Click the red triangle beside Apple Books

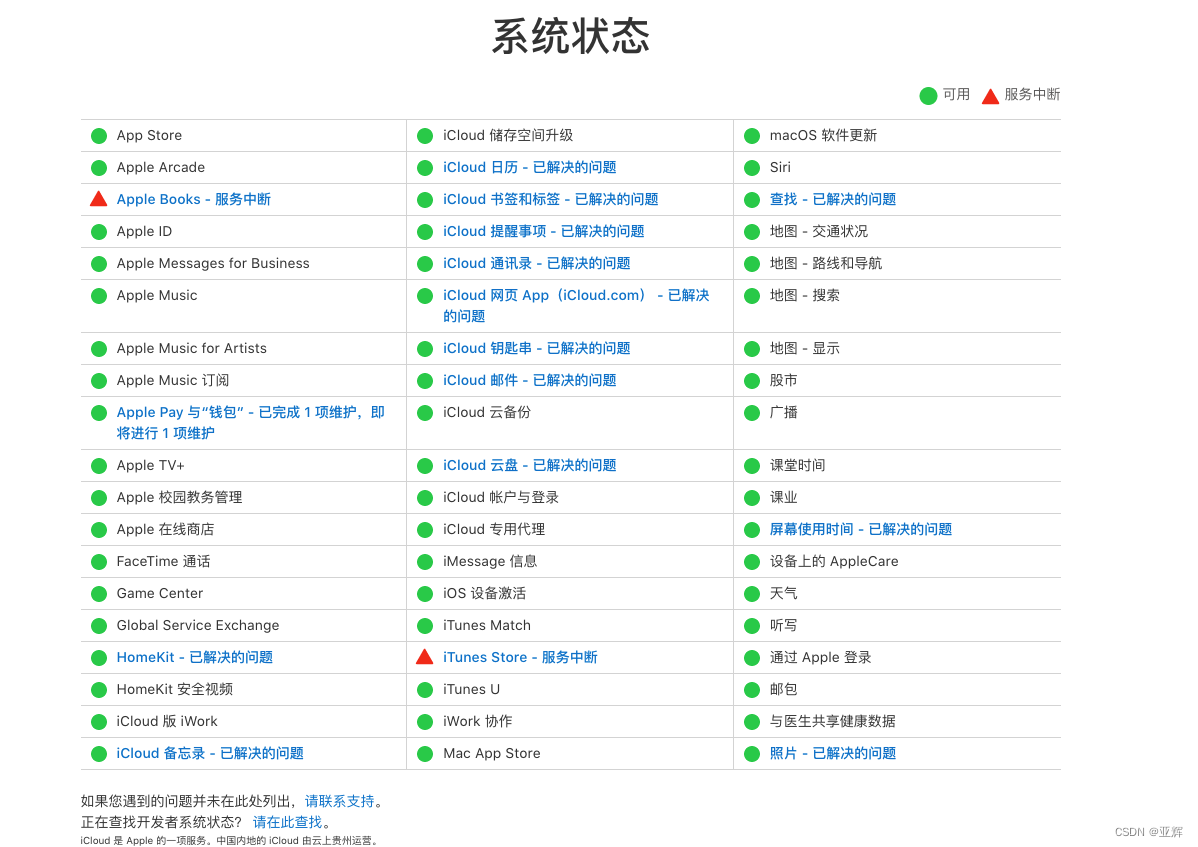tap(99, 199)
